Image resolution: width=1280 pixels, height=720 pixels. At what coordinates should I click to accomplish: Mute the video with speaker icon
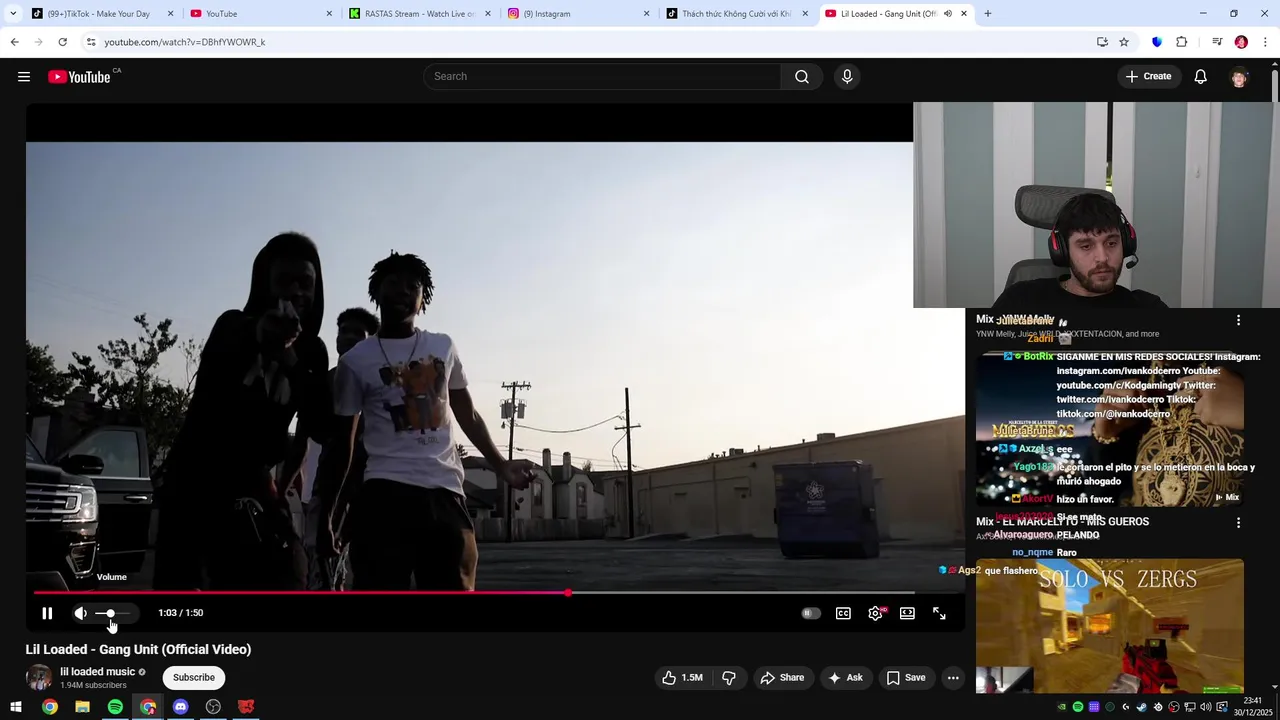point(81,613)
